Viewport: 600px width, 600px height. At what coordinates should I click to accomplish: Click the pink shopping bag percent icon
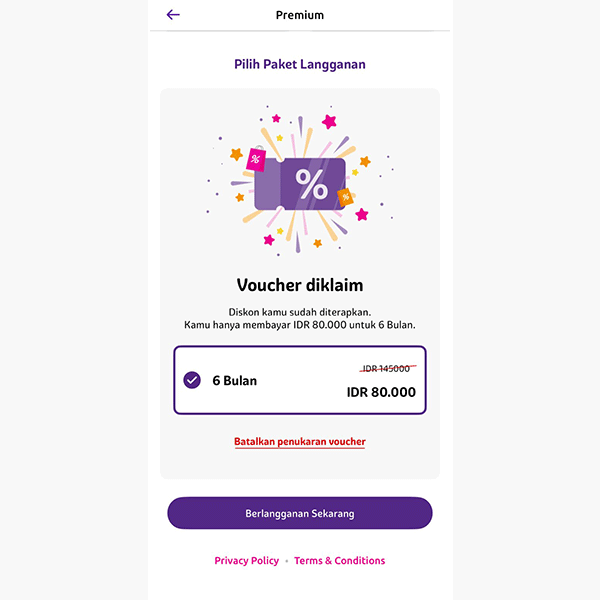point(255,158)
